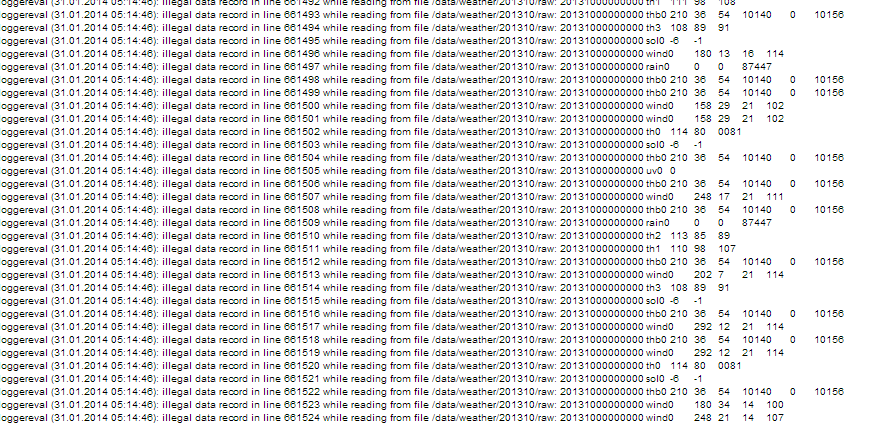Click the thb0 record at line 661516
Viewport: 896px width, 433px height.
click(x=422, y=314)
